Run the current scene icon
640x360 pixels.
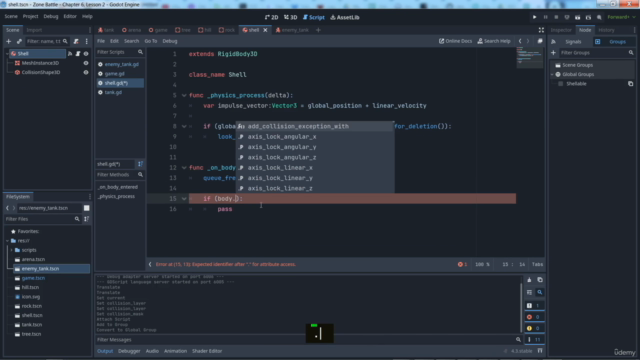tap(578, 17)
